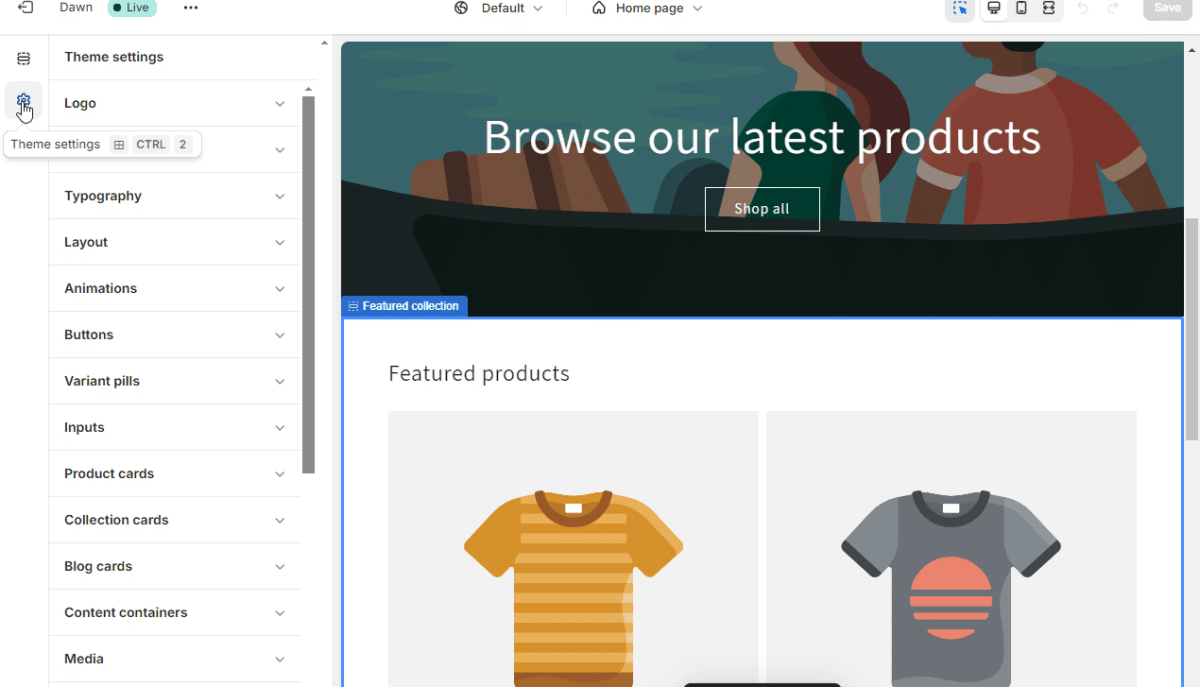Click the redo arrow icon
Viewport: 1200px width, 687px height.
pyautogui.click(x=1113, y=8)
